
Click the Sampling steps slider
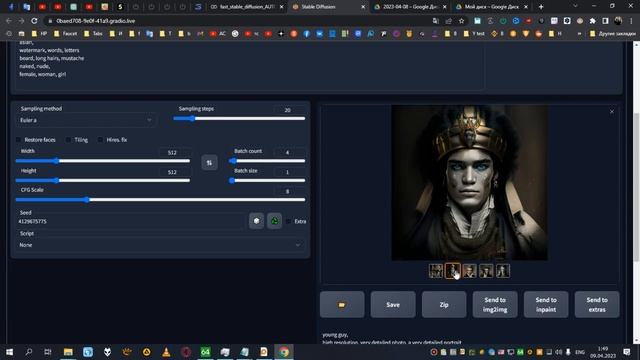tap(239, 118)
